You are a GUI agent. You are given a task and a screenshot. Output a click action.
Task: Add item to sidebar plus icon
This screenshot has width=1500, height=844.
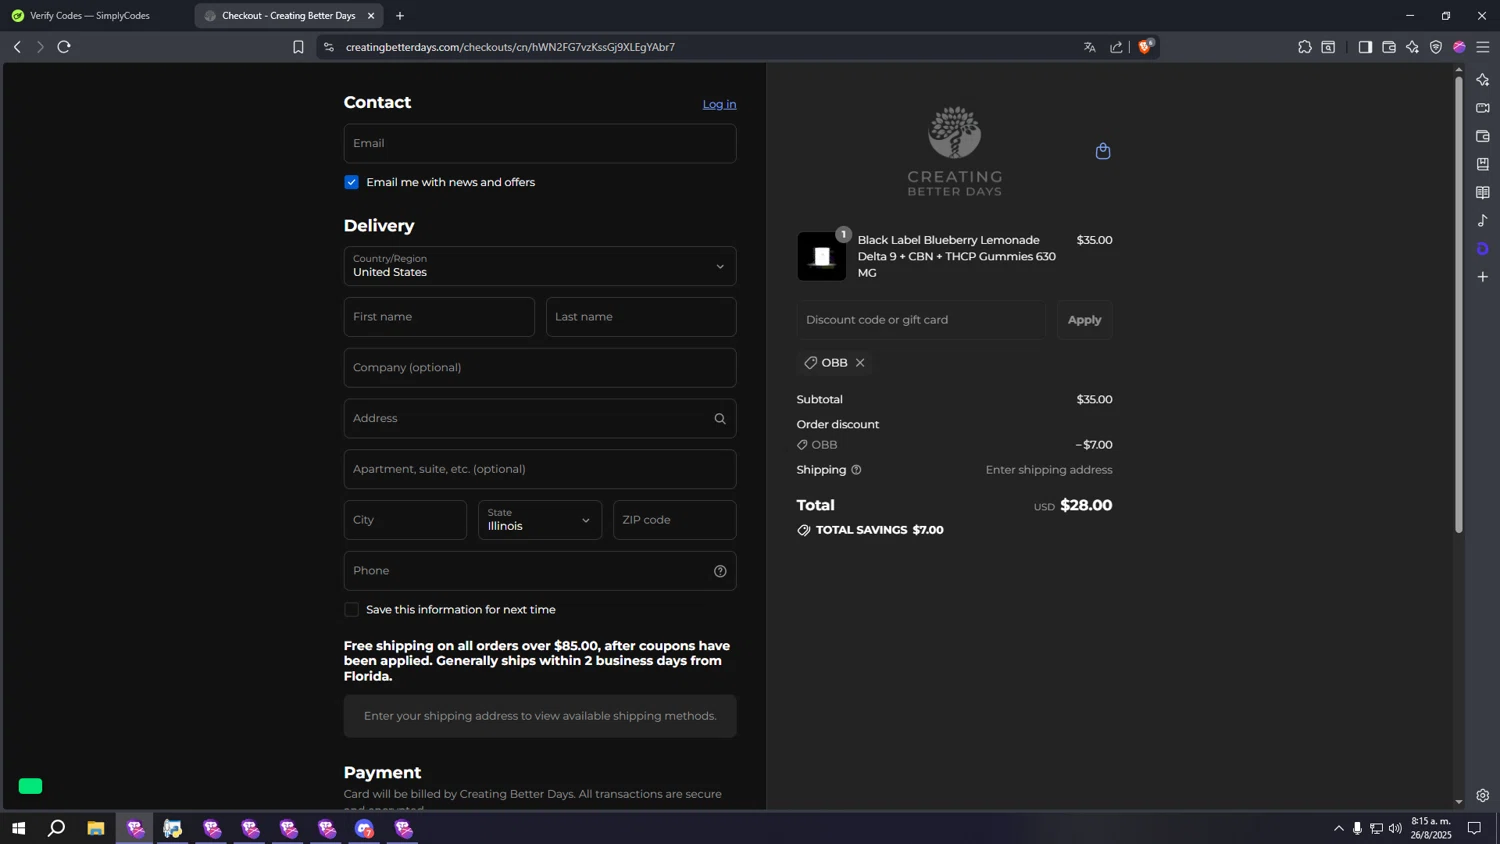click(x=1483, y=277)
